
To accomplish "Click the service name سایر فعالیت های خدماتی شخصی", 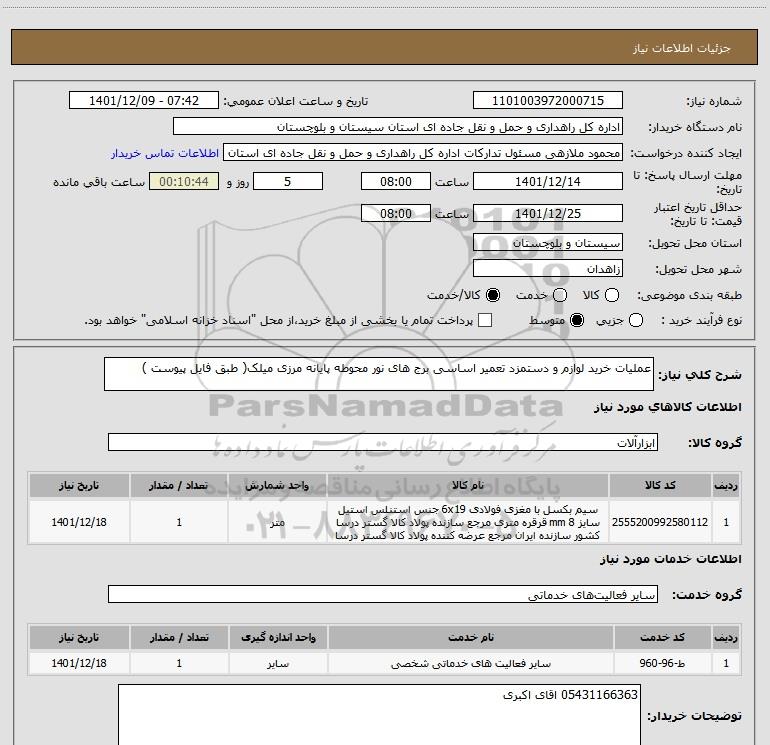I will point(470,663).
